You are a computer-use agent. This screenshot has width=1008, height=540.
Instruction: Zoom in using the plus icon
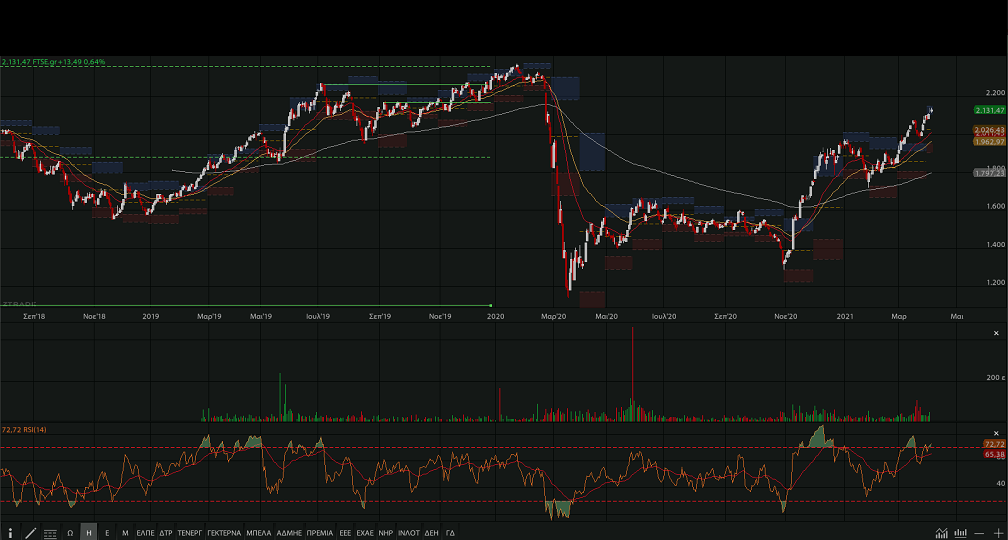tap(997, 533)
